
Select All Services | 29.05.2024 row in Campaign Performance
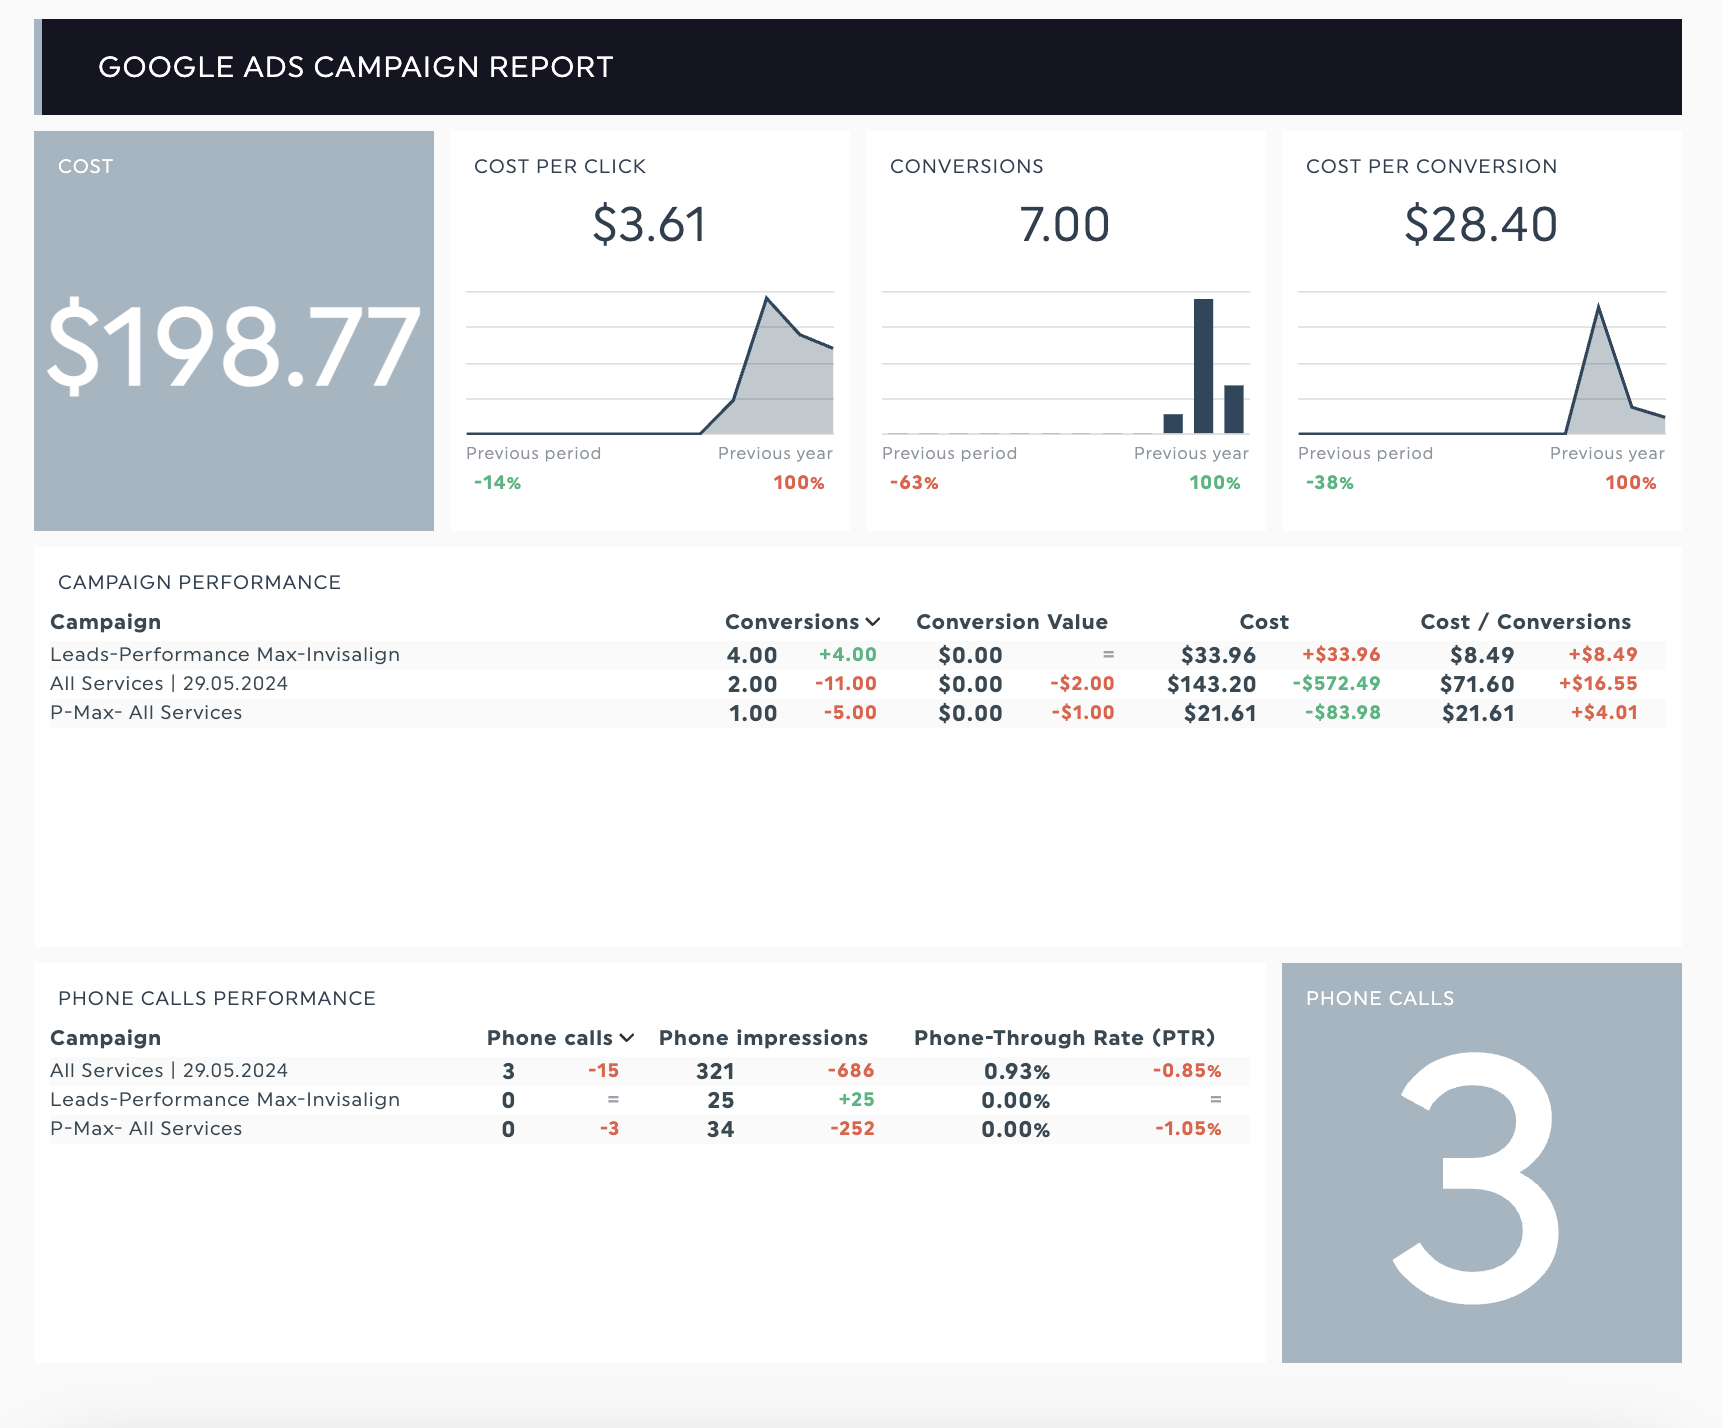click(x=858, y=684)
